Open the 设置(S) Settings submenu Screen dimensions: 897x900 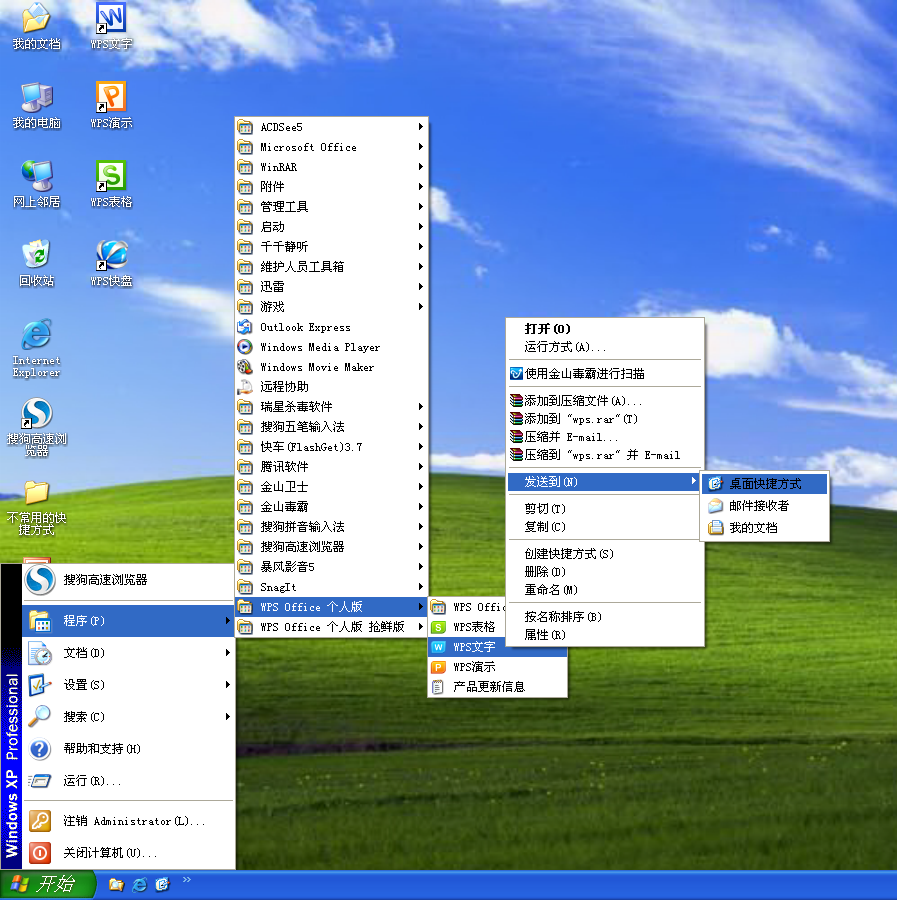(128, 685)
